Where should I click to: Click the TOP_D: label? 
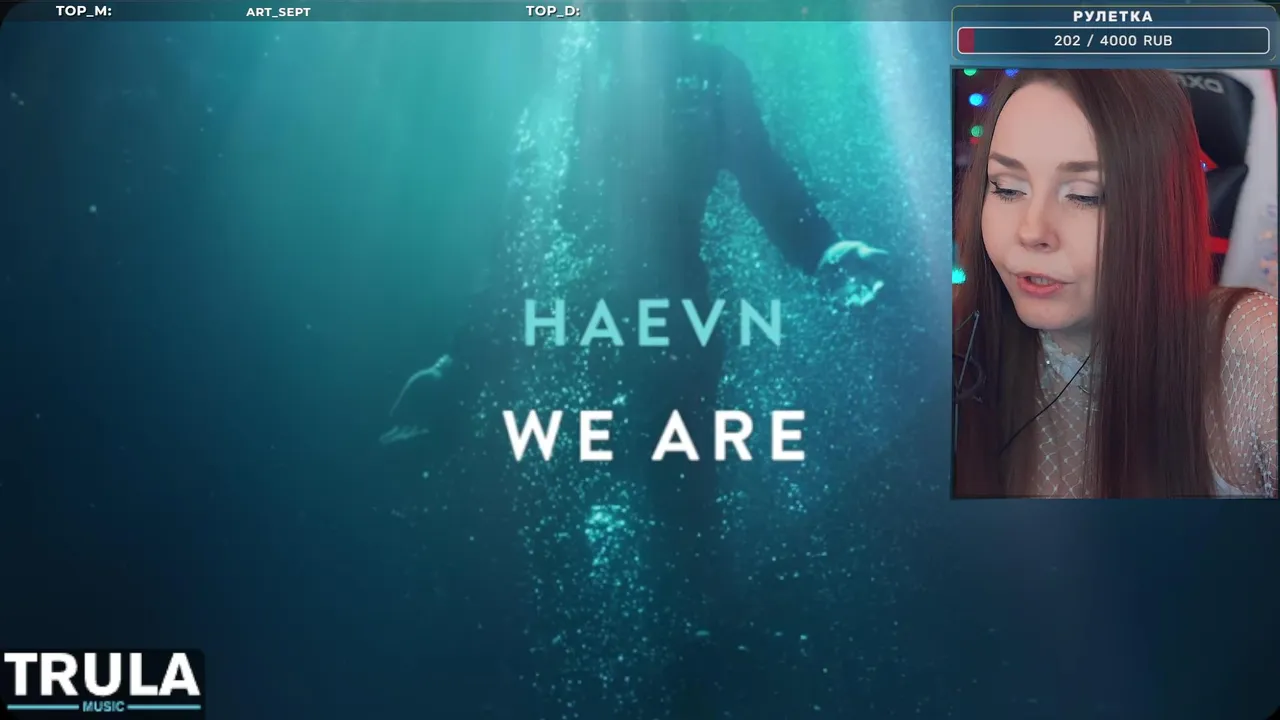tap(553, 11)
